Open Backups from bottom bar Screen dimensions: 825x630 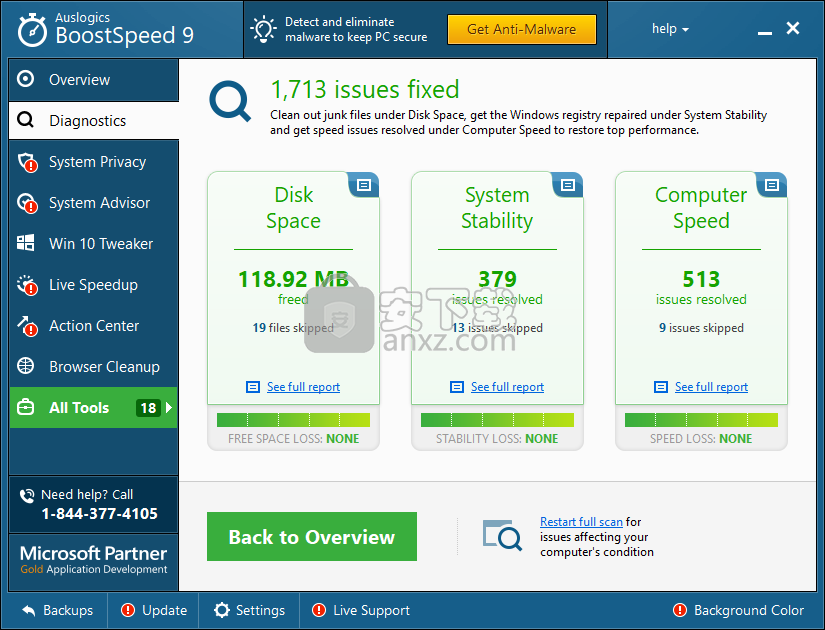coord(58,611)
